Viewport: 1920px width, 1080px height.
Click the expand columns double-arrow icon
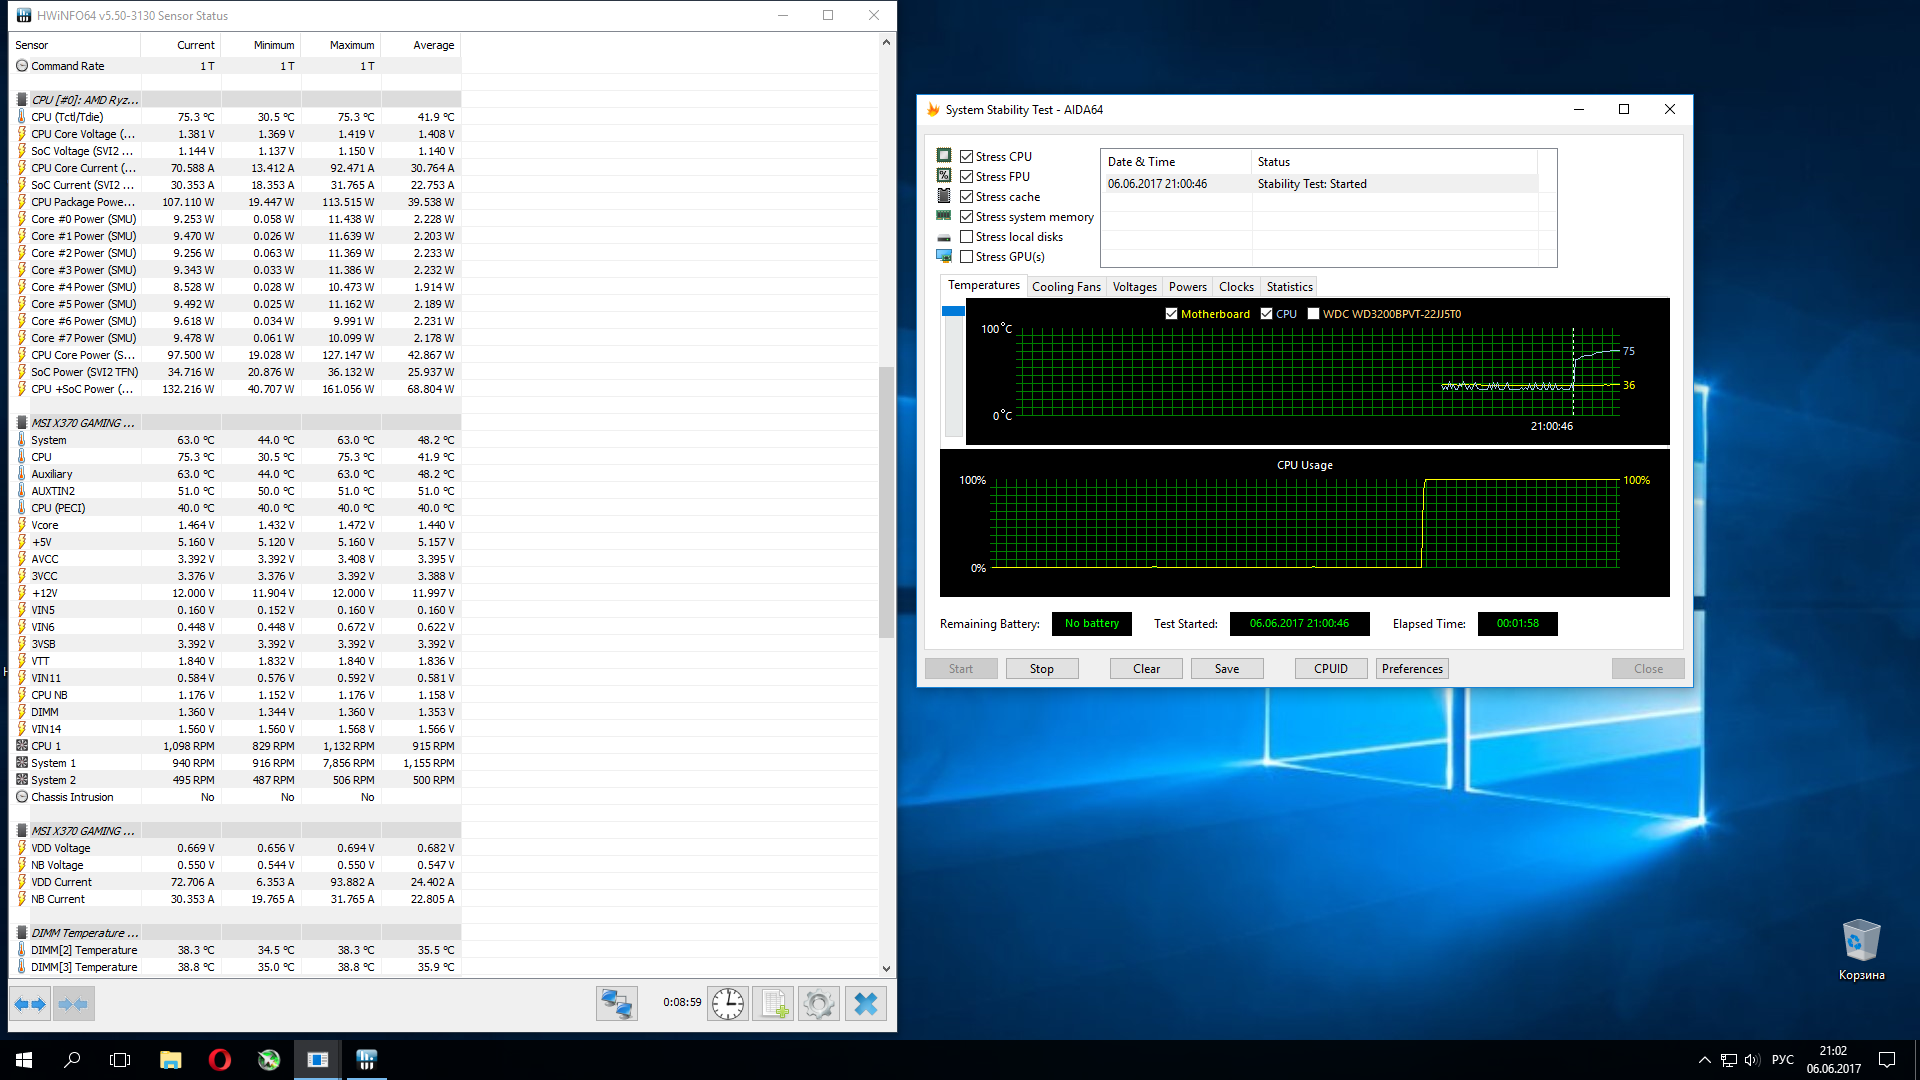click(x=30, y=1004)
